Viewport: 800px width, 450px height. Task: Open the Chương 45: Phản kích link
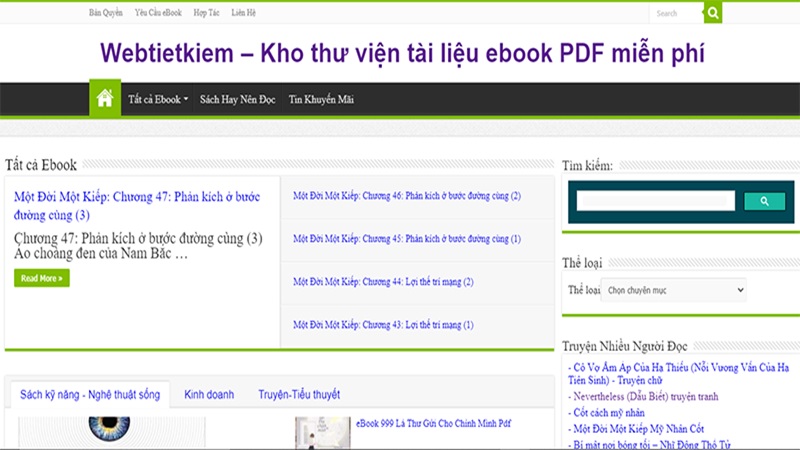click(407, 239)
